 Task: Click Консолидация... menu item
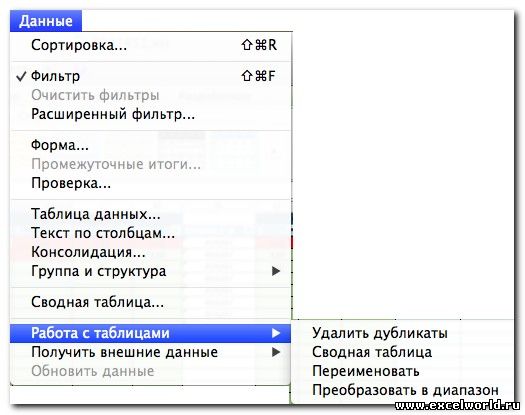point(151,252)
